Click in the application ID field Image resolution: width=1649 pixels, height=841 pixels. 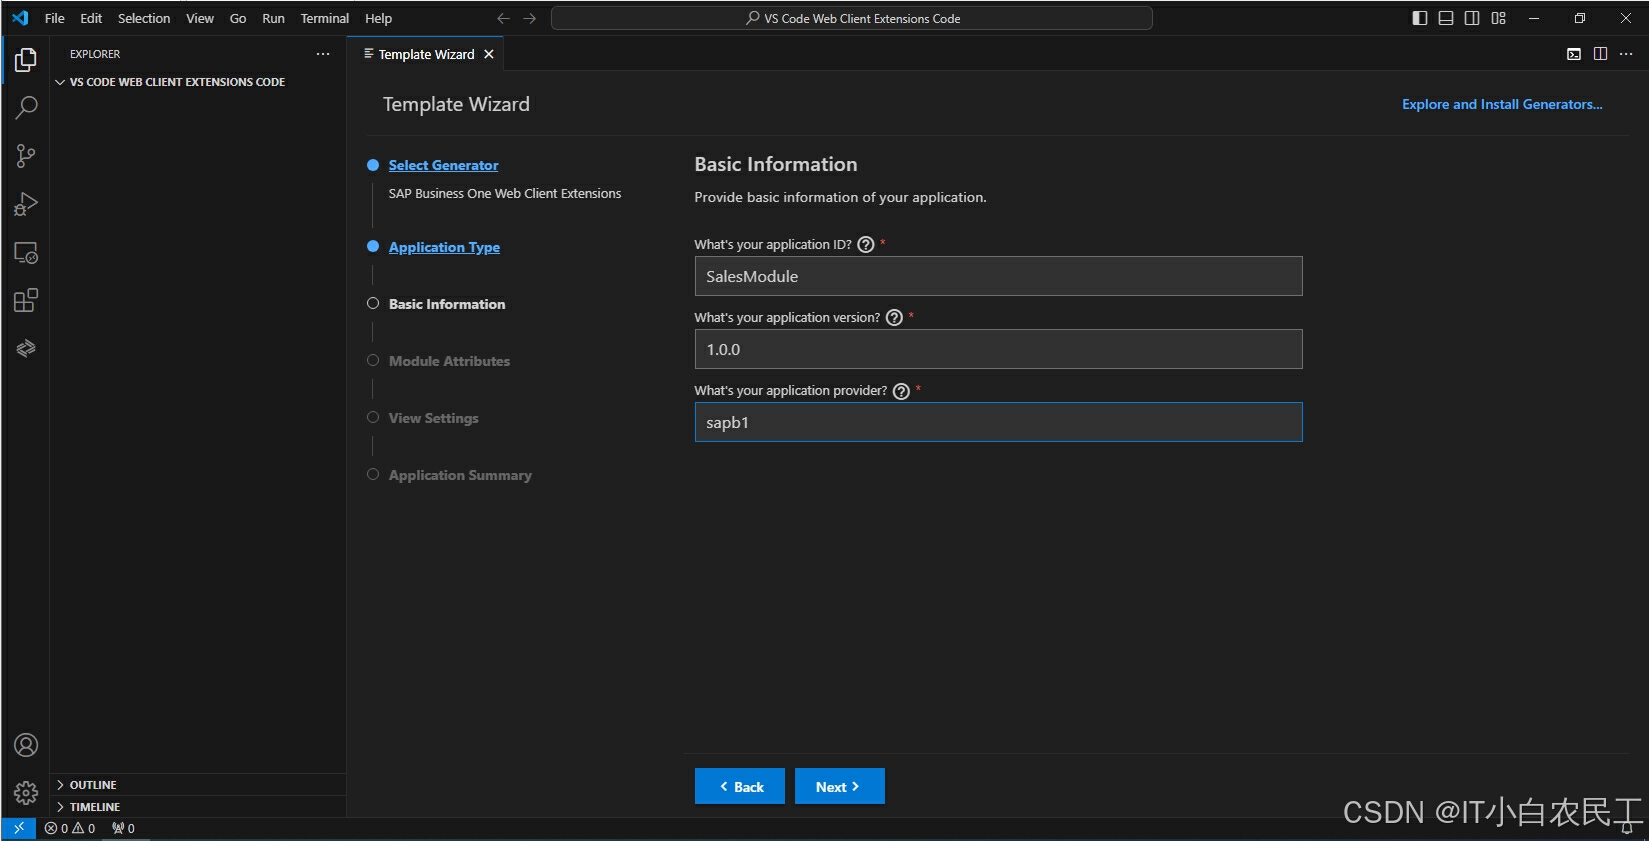click(998, 276)
